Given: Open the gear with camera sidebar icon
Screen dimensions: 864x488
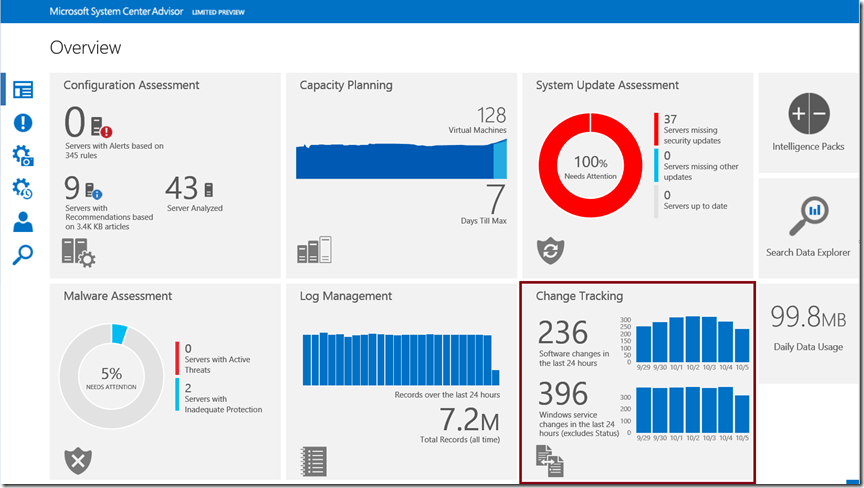Looking at the screenshot, I should pyautogui.click(x=22, y=155).
